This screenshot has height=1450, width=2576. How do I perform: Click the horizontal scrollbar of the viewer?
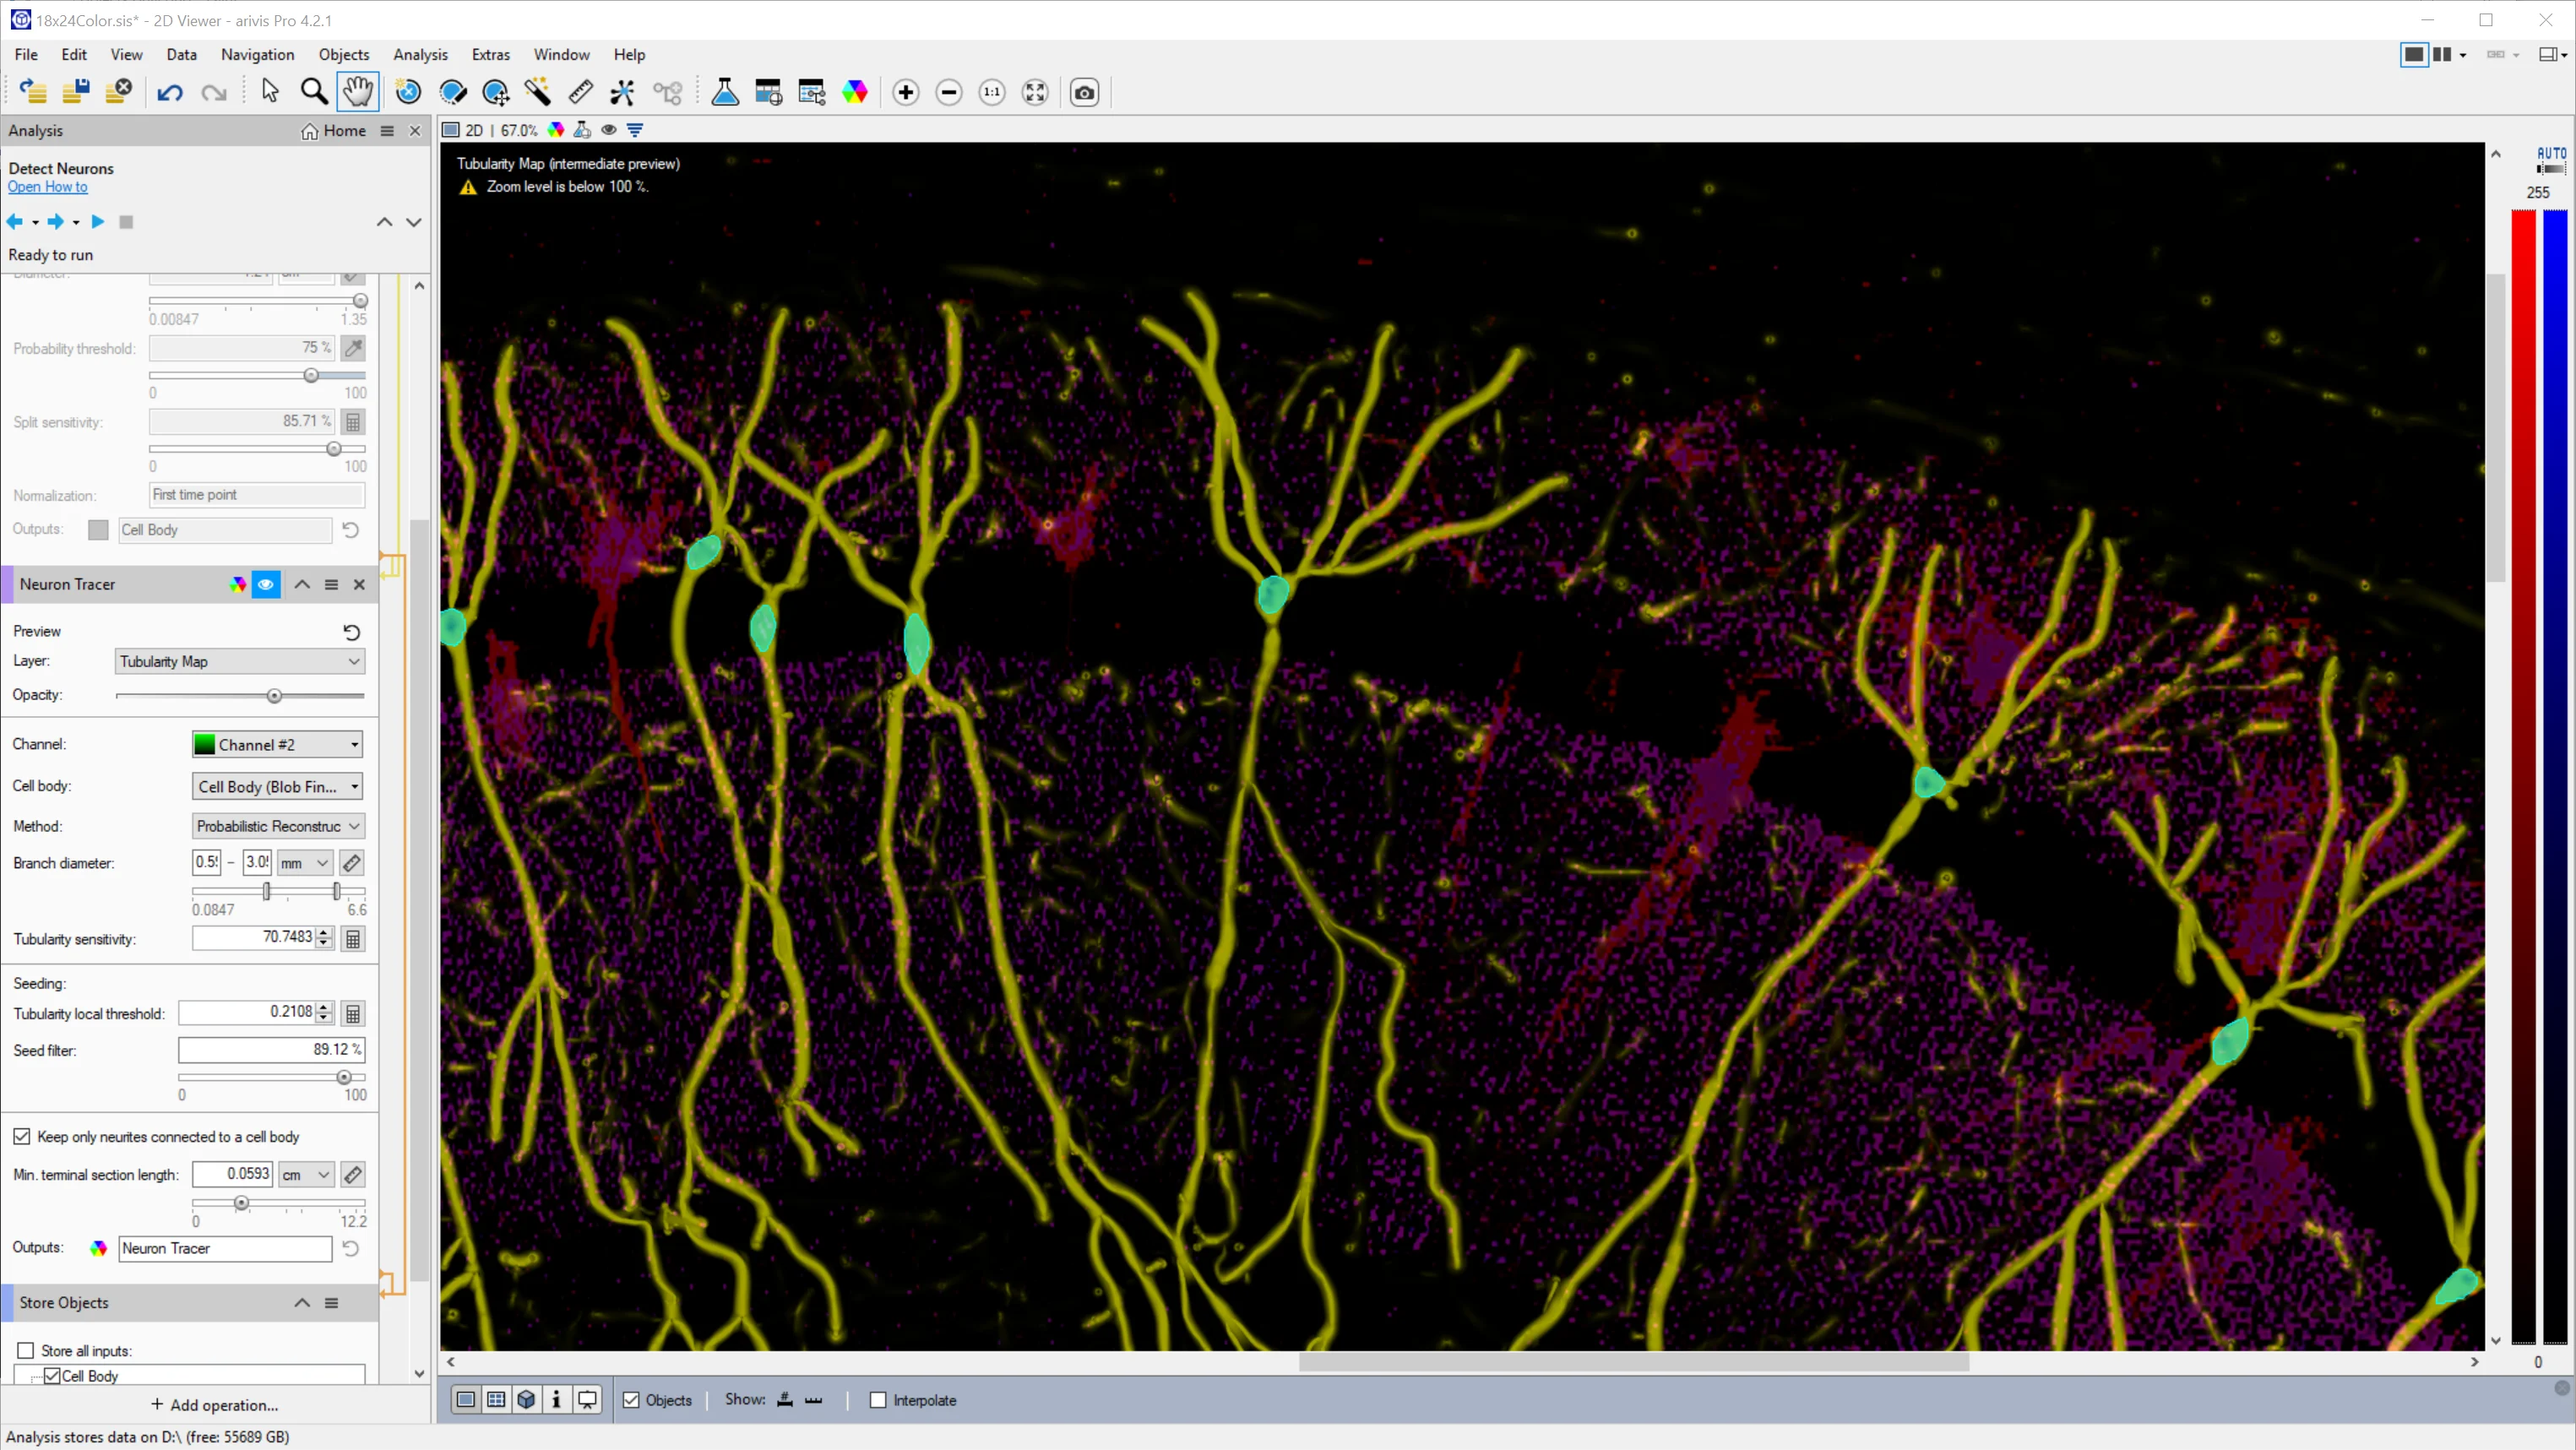(x=1633, y=1362)
